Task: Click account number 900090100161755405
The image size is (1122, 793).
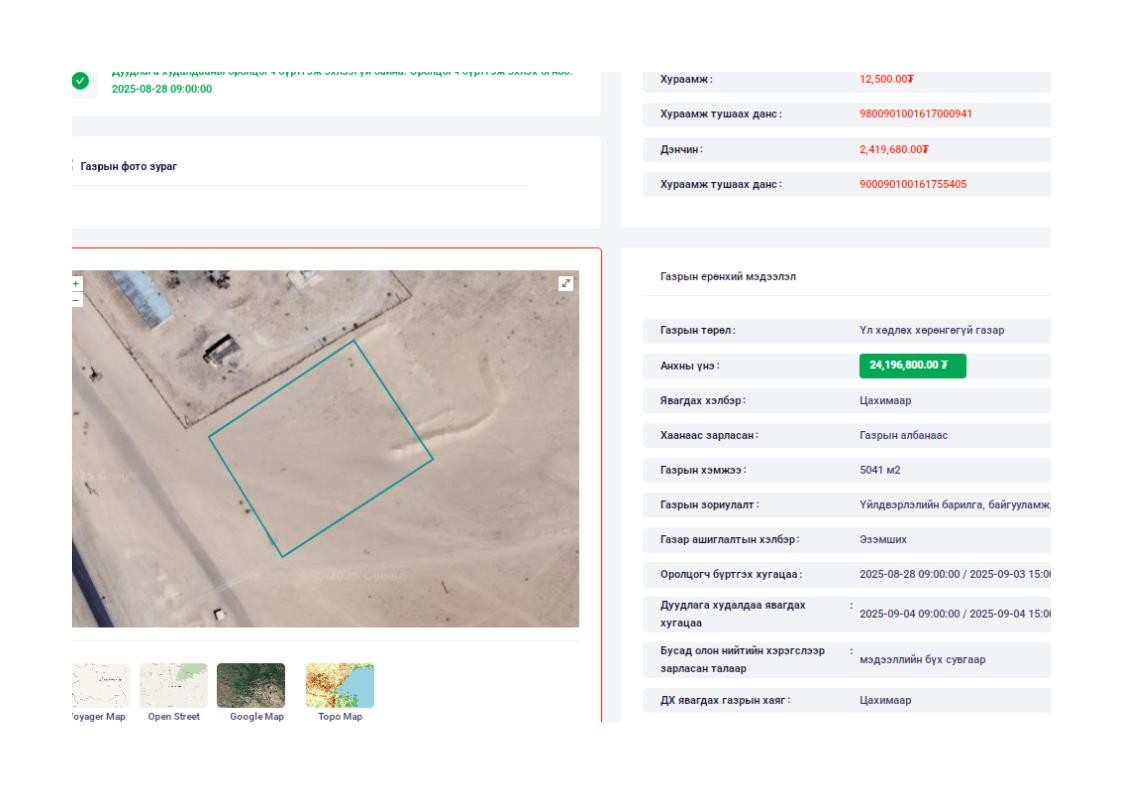Action: click(912, 184)
